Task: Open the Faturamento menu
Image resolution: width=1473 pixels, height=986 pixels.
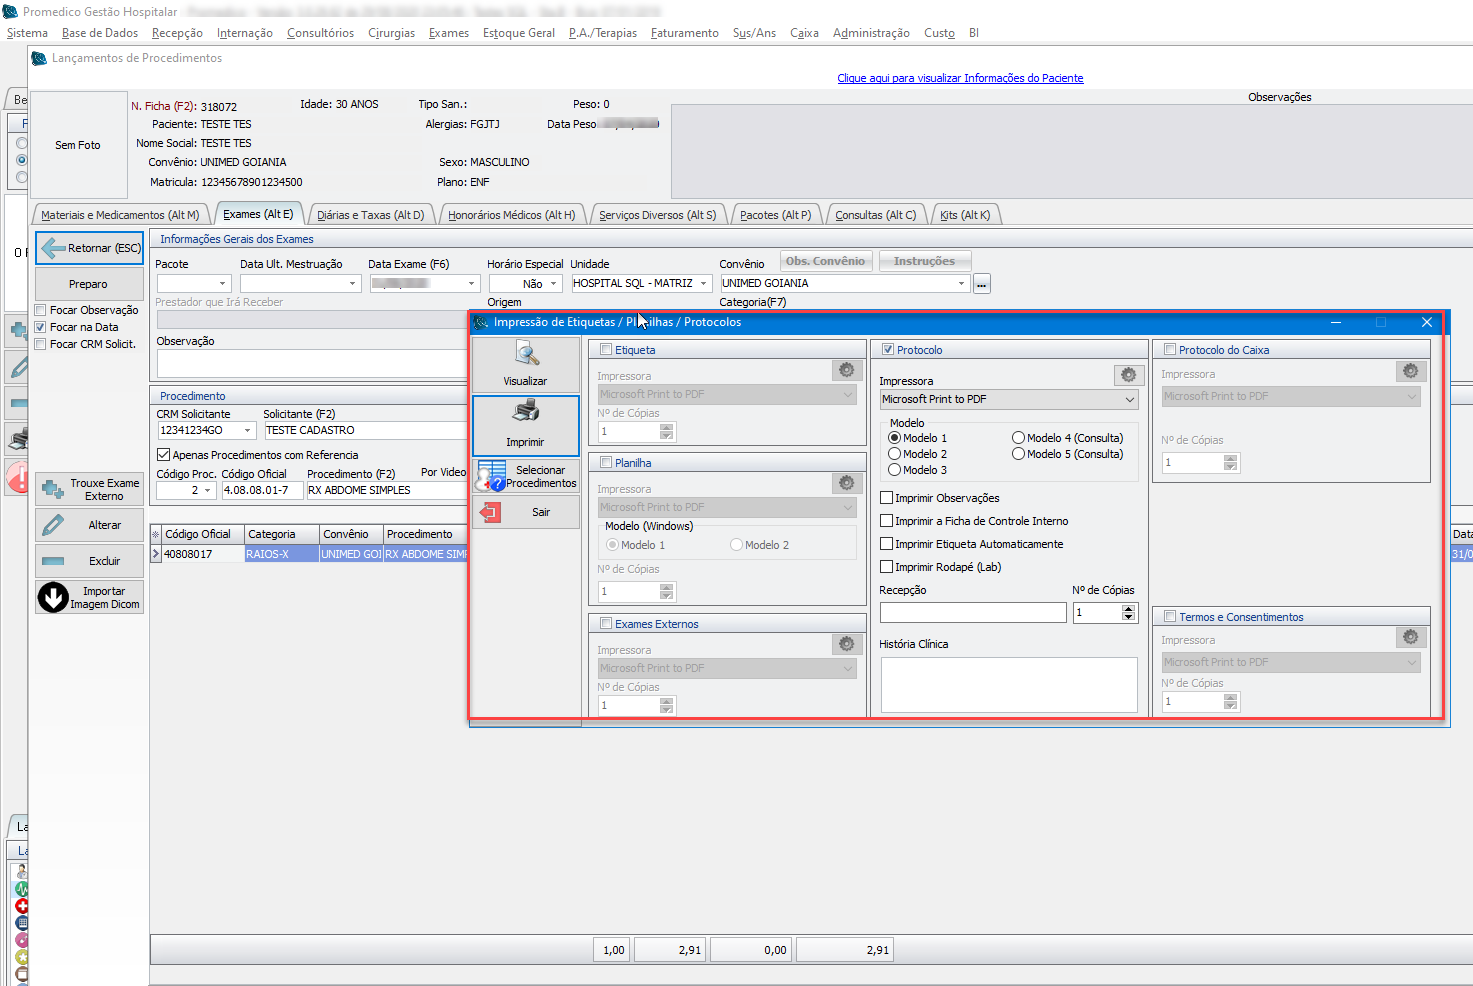Action: [x=684, y=33]
